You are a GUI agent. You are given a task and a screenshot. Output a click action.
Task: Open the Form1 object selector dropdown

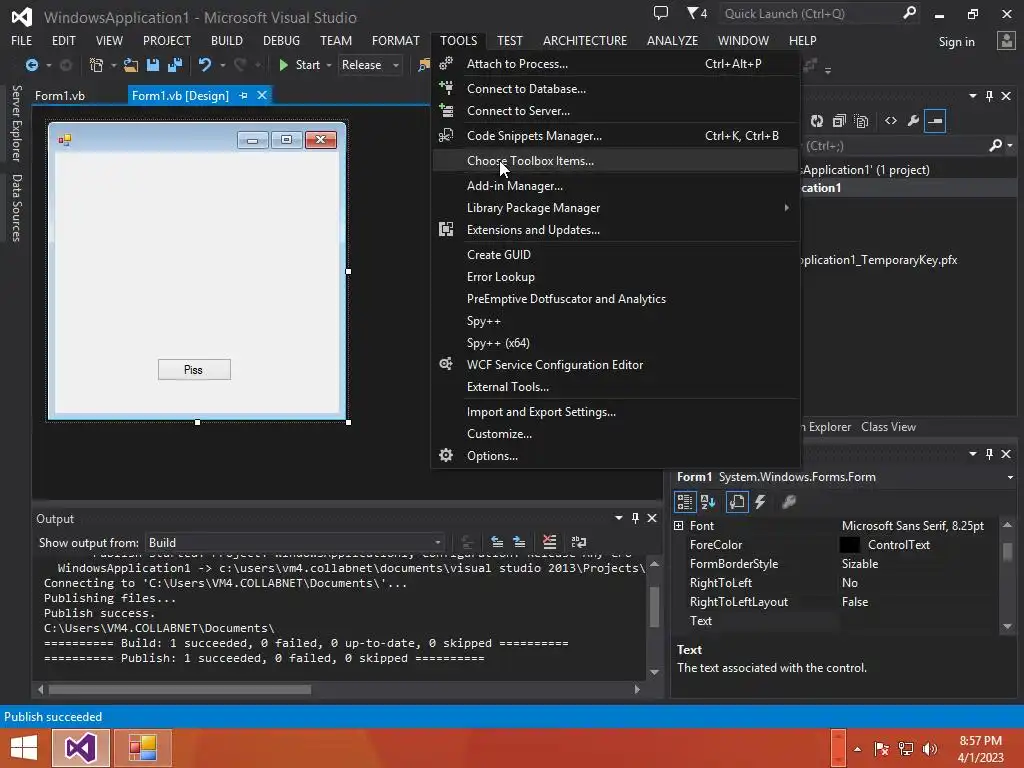coord(1010,477)
